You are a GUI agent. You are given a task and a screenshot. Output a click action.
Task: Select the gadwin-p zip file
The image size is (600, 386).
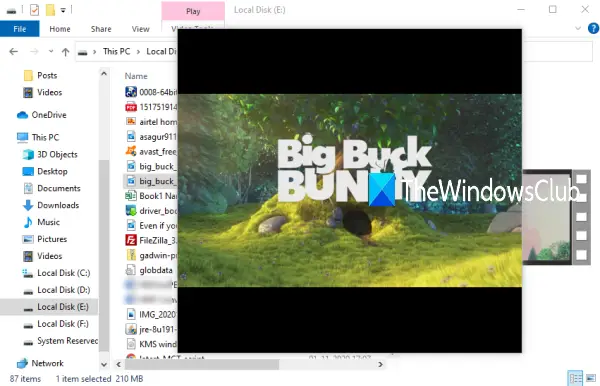[151, 255]
